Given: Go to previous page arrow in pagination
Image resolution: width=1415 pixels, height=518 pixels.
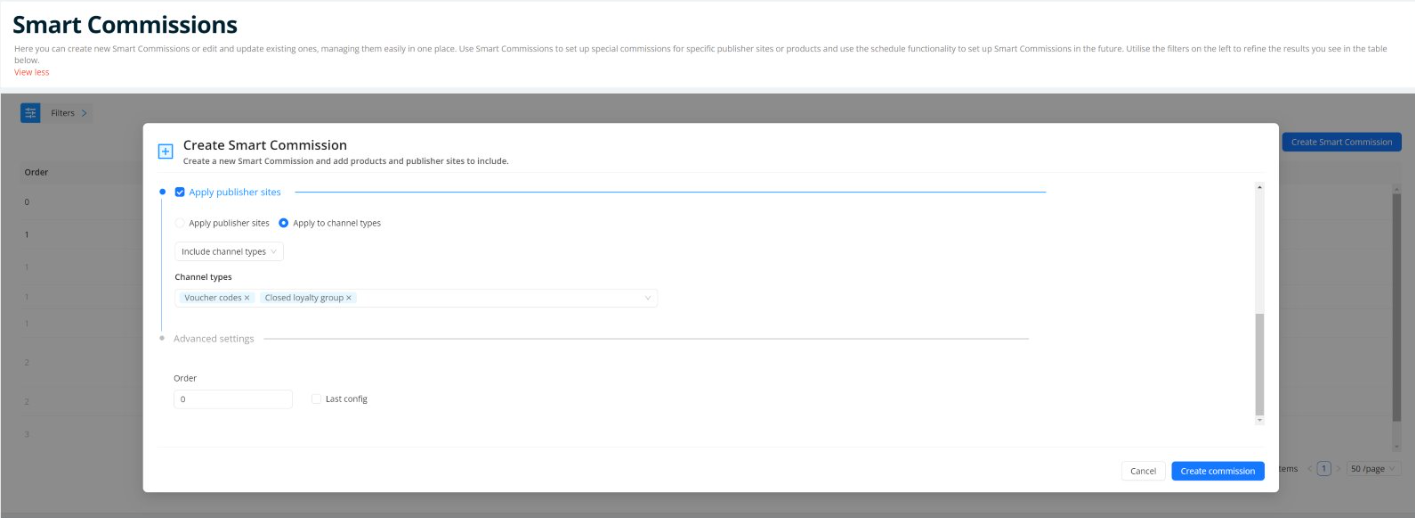Looking at the screenshot, I should 1309,468.
